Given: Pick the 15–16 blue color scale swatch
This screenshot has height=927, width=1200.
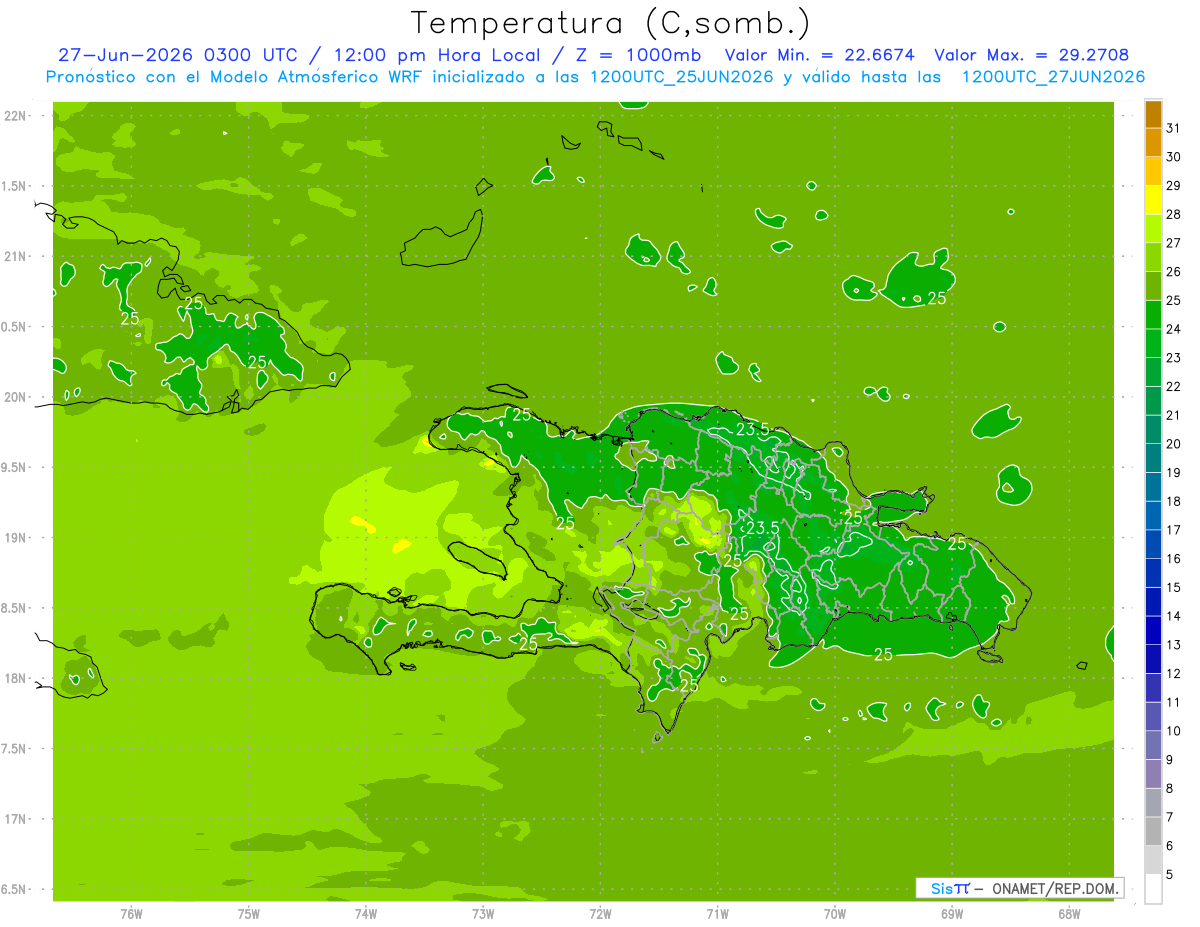Looking at the screenshot, I should (1153, 573).
